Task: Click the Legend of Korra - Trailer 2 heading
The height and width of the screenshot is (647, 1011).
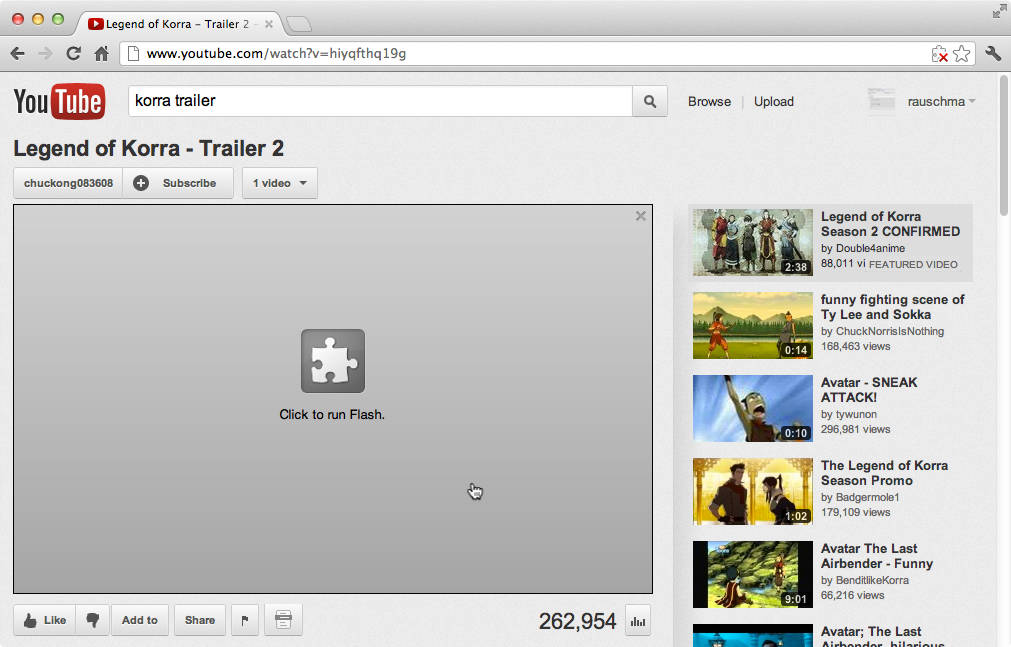Action: pos(148,148)
